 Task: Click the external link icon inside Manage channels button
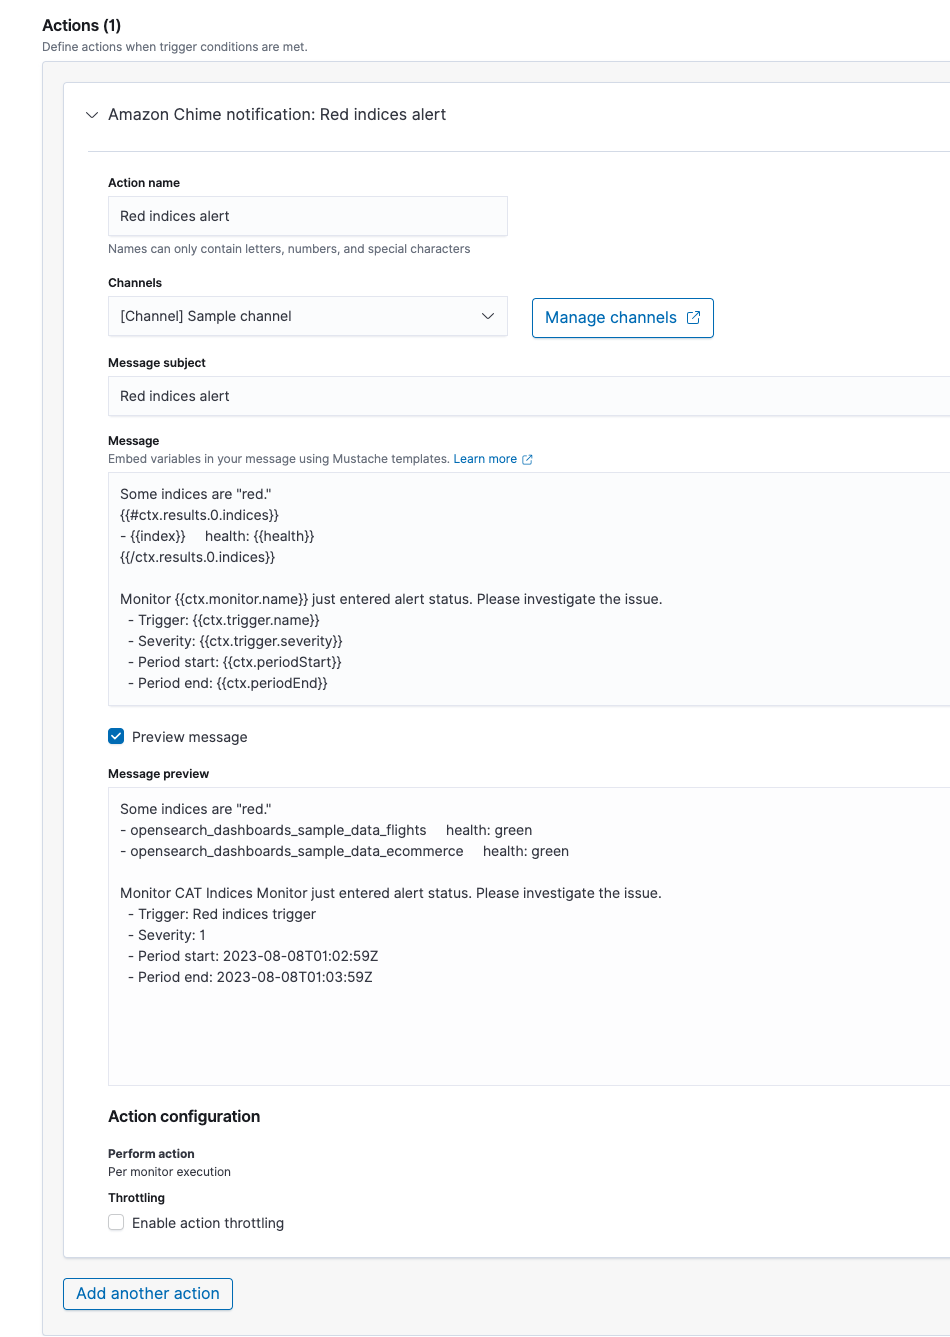[693, 317]
